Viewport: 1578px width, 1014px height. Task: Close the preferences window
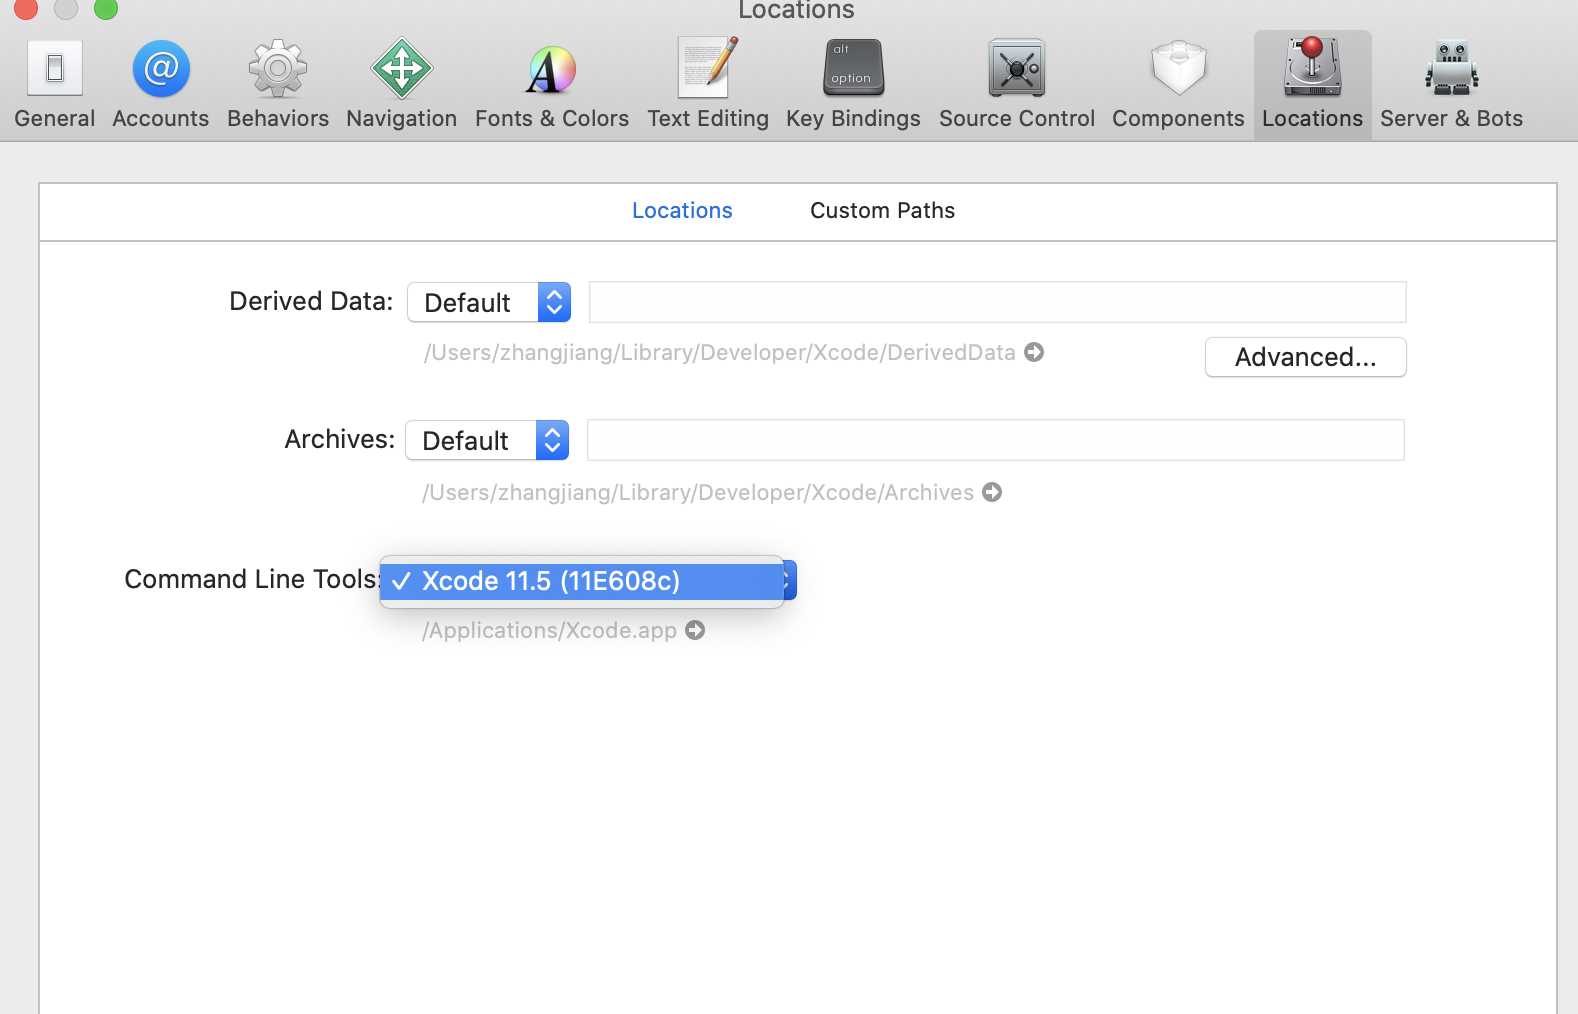pos(26,8)
